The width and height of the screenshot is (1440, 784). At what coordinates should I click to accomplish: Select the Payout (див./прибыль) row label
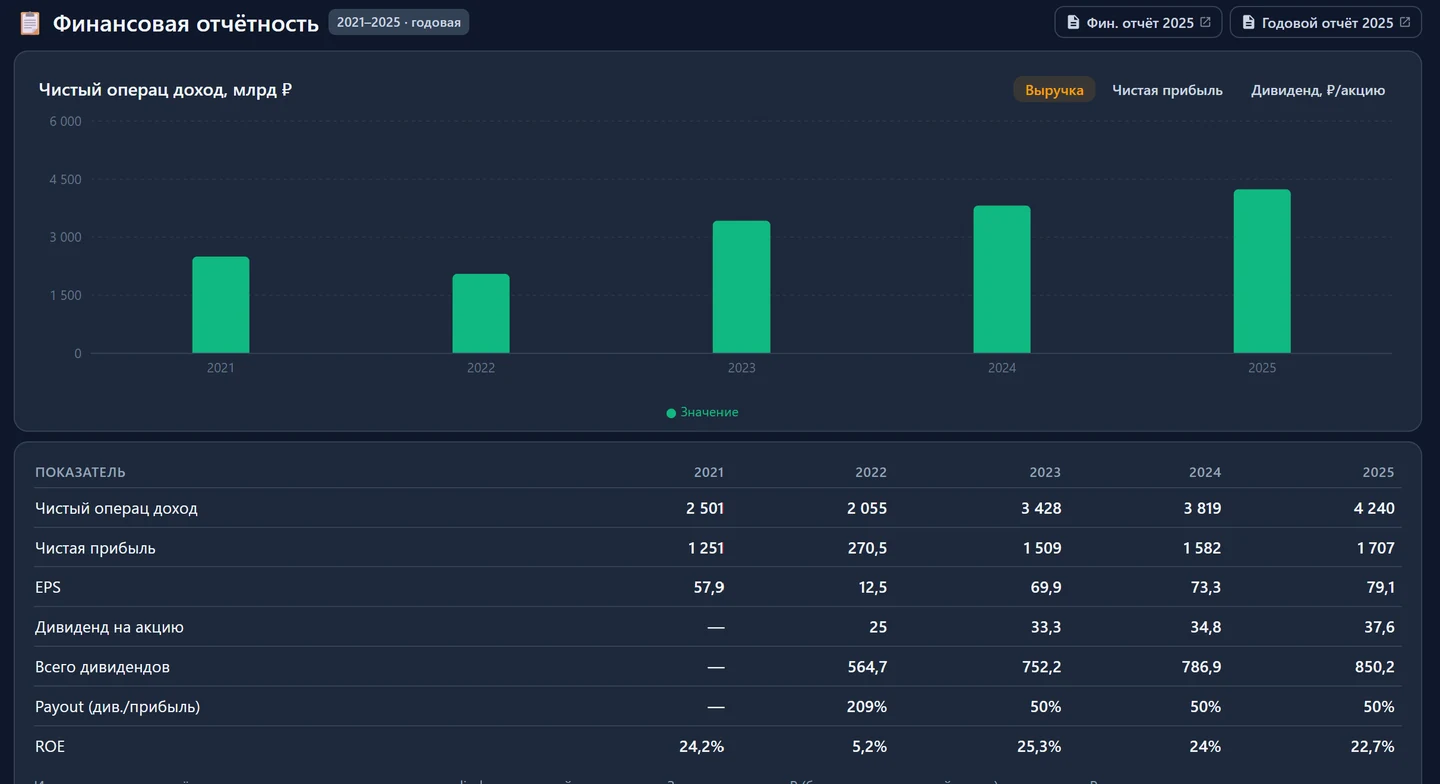(x=117, y=707)
